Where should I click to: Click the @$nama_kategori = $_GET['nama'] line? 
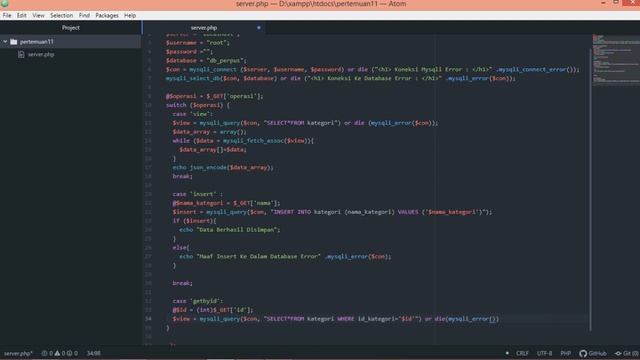point(226,203)
